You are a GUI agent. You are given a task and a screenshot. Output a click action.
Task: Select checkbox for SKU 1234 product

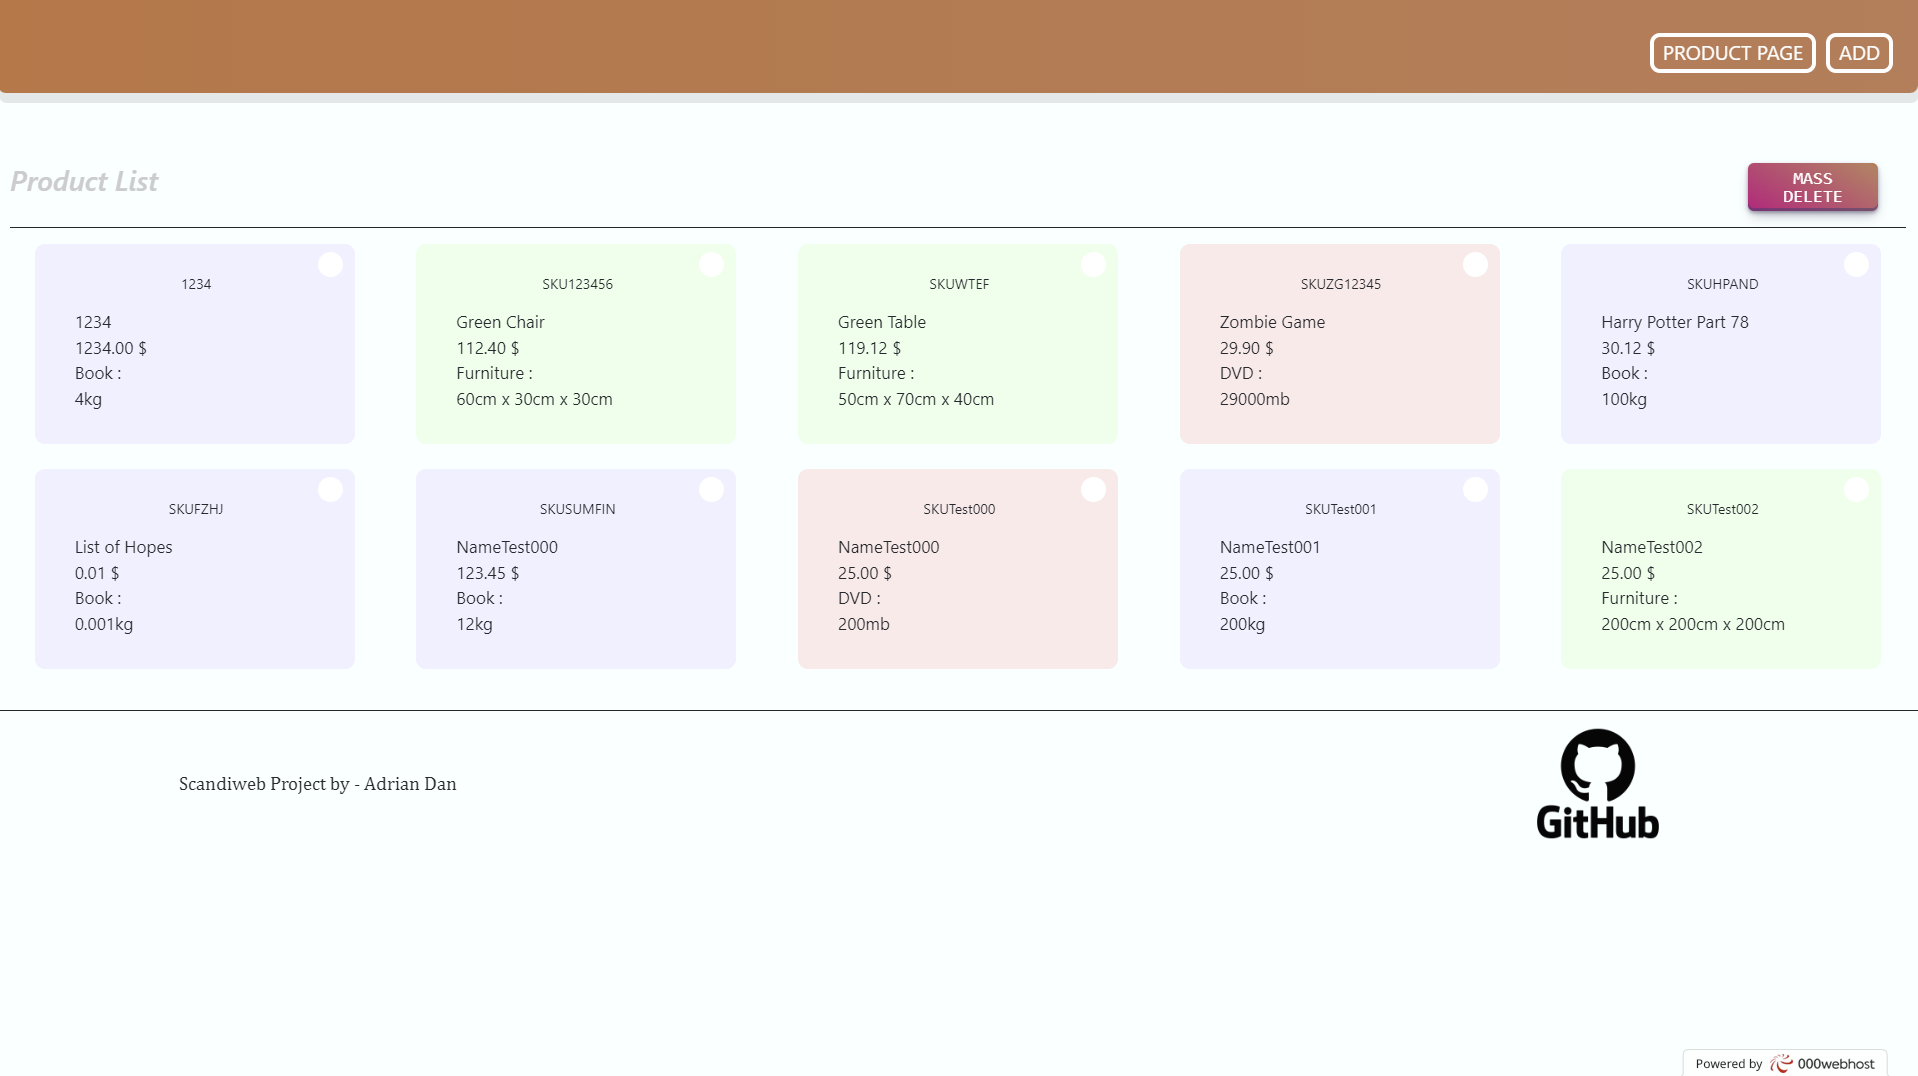point(330,265)
